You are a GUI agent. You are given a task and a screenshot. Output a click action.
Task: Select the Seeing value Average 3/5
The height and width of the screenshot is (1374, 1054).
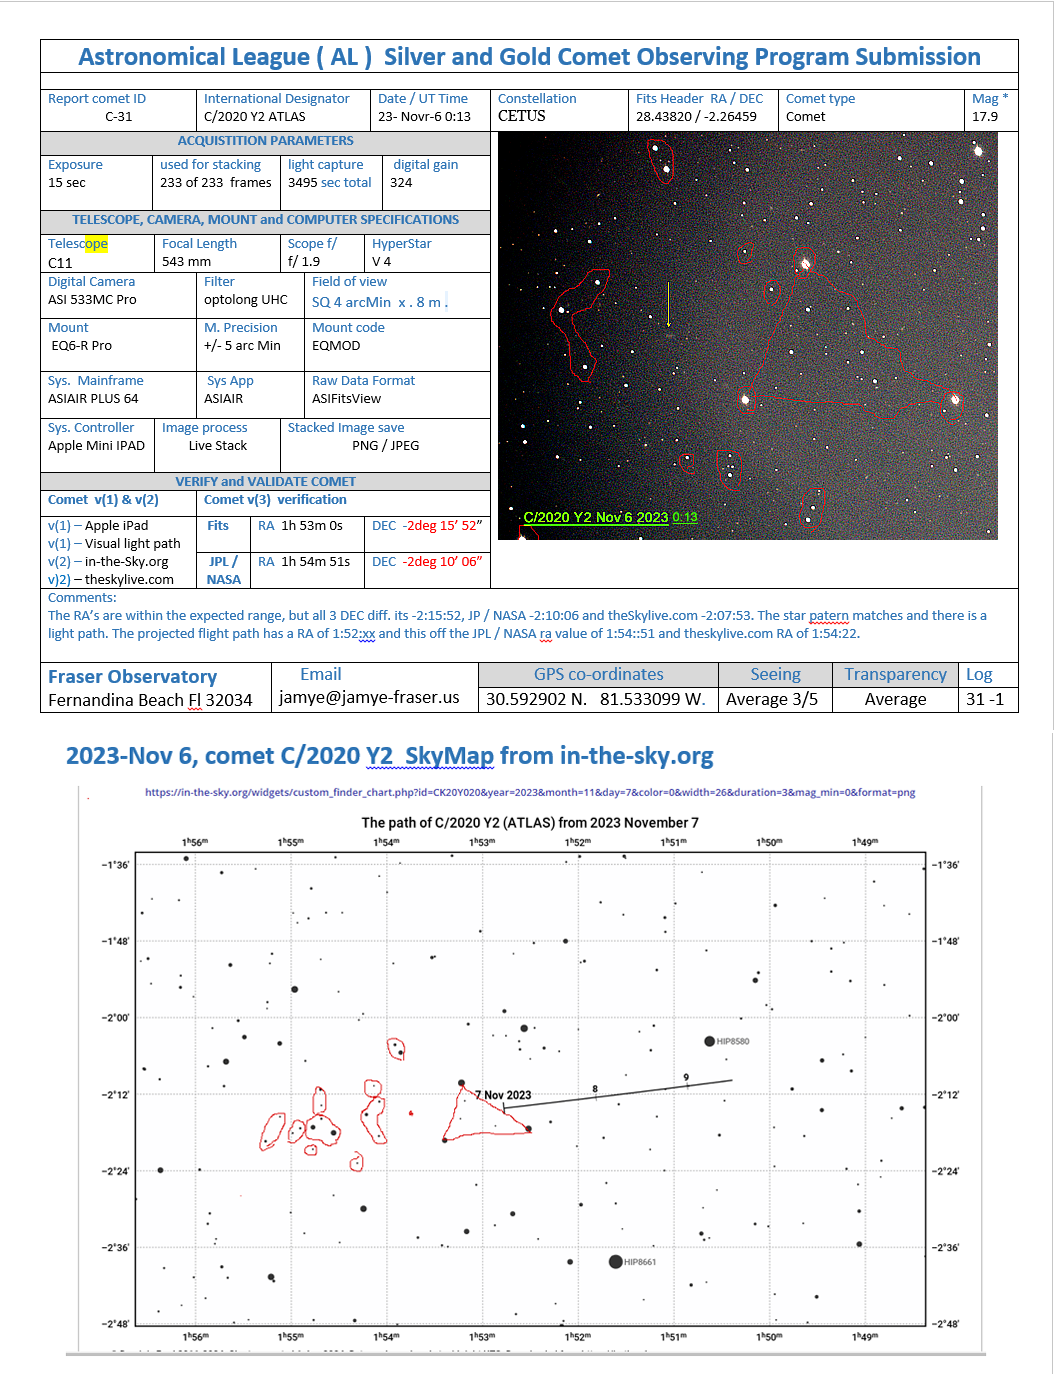pos(772,699)
